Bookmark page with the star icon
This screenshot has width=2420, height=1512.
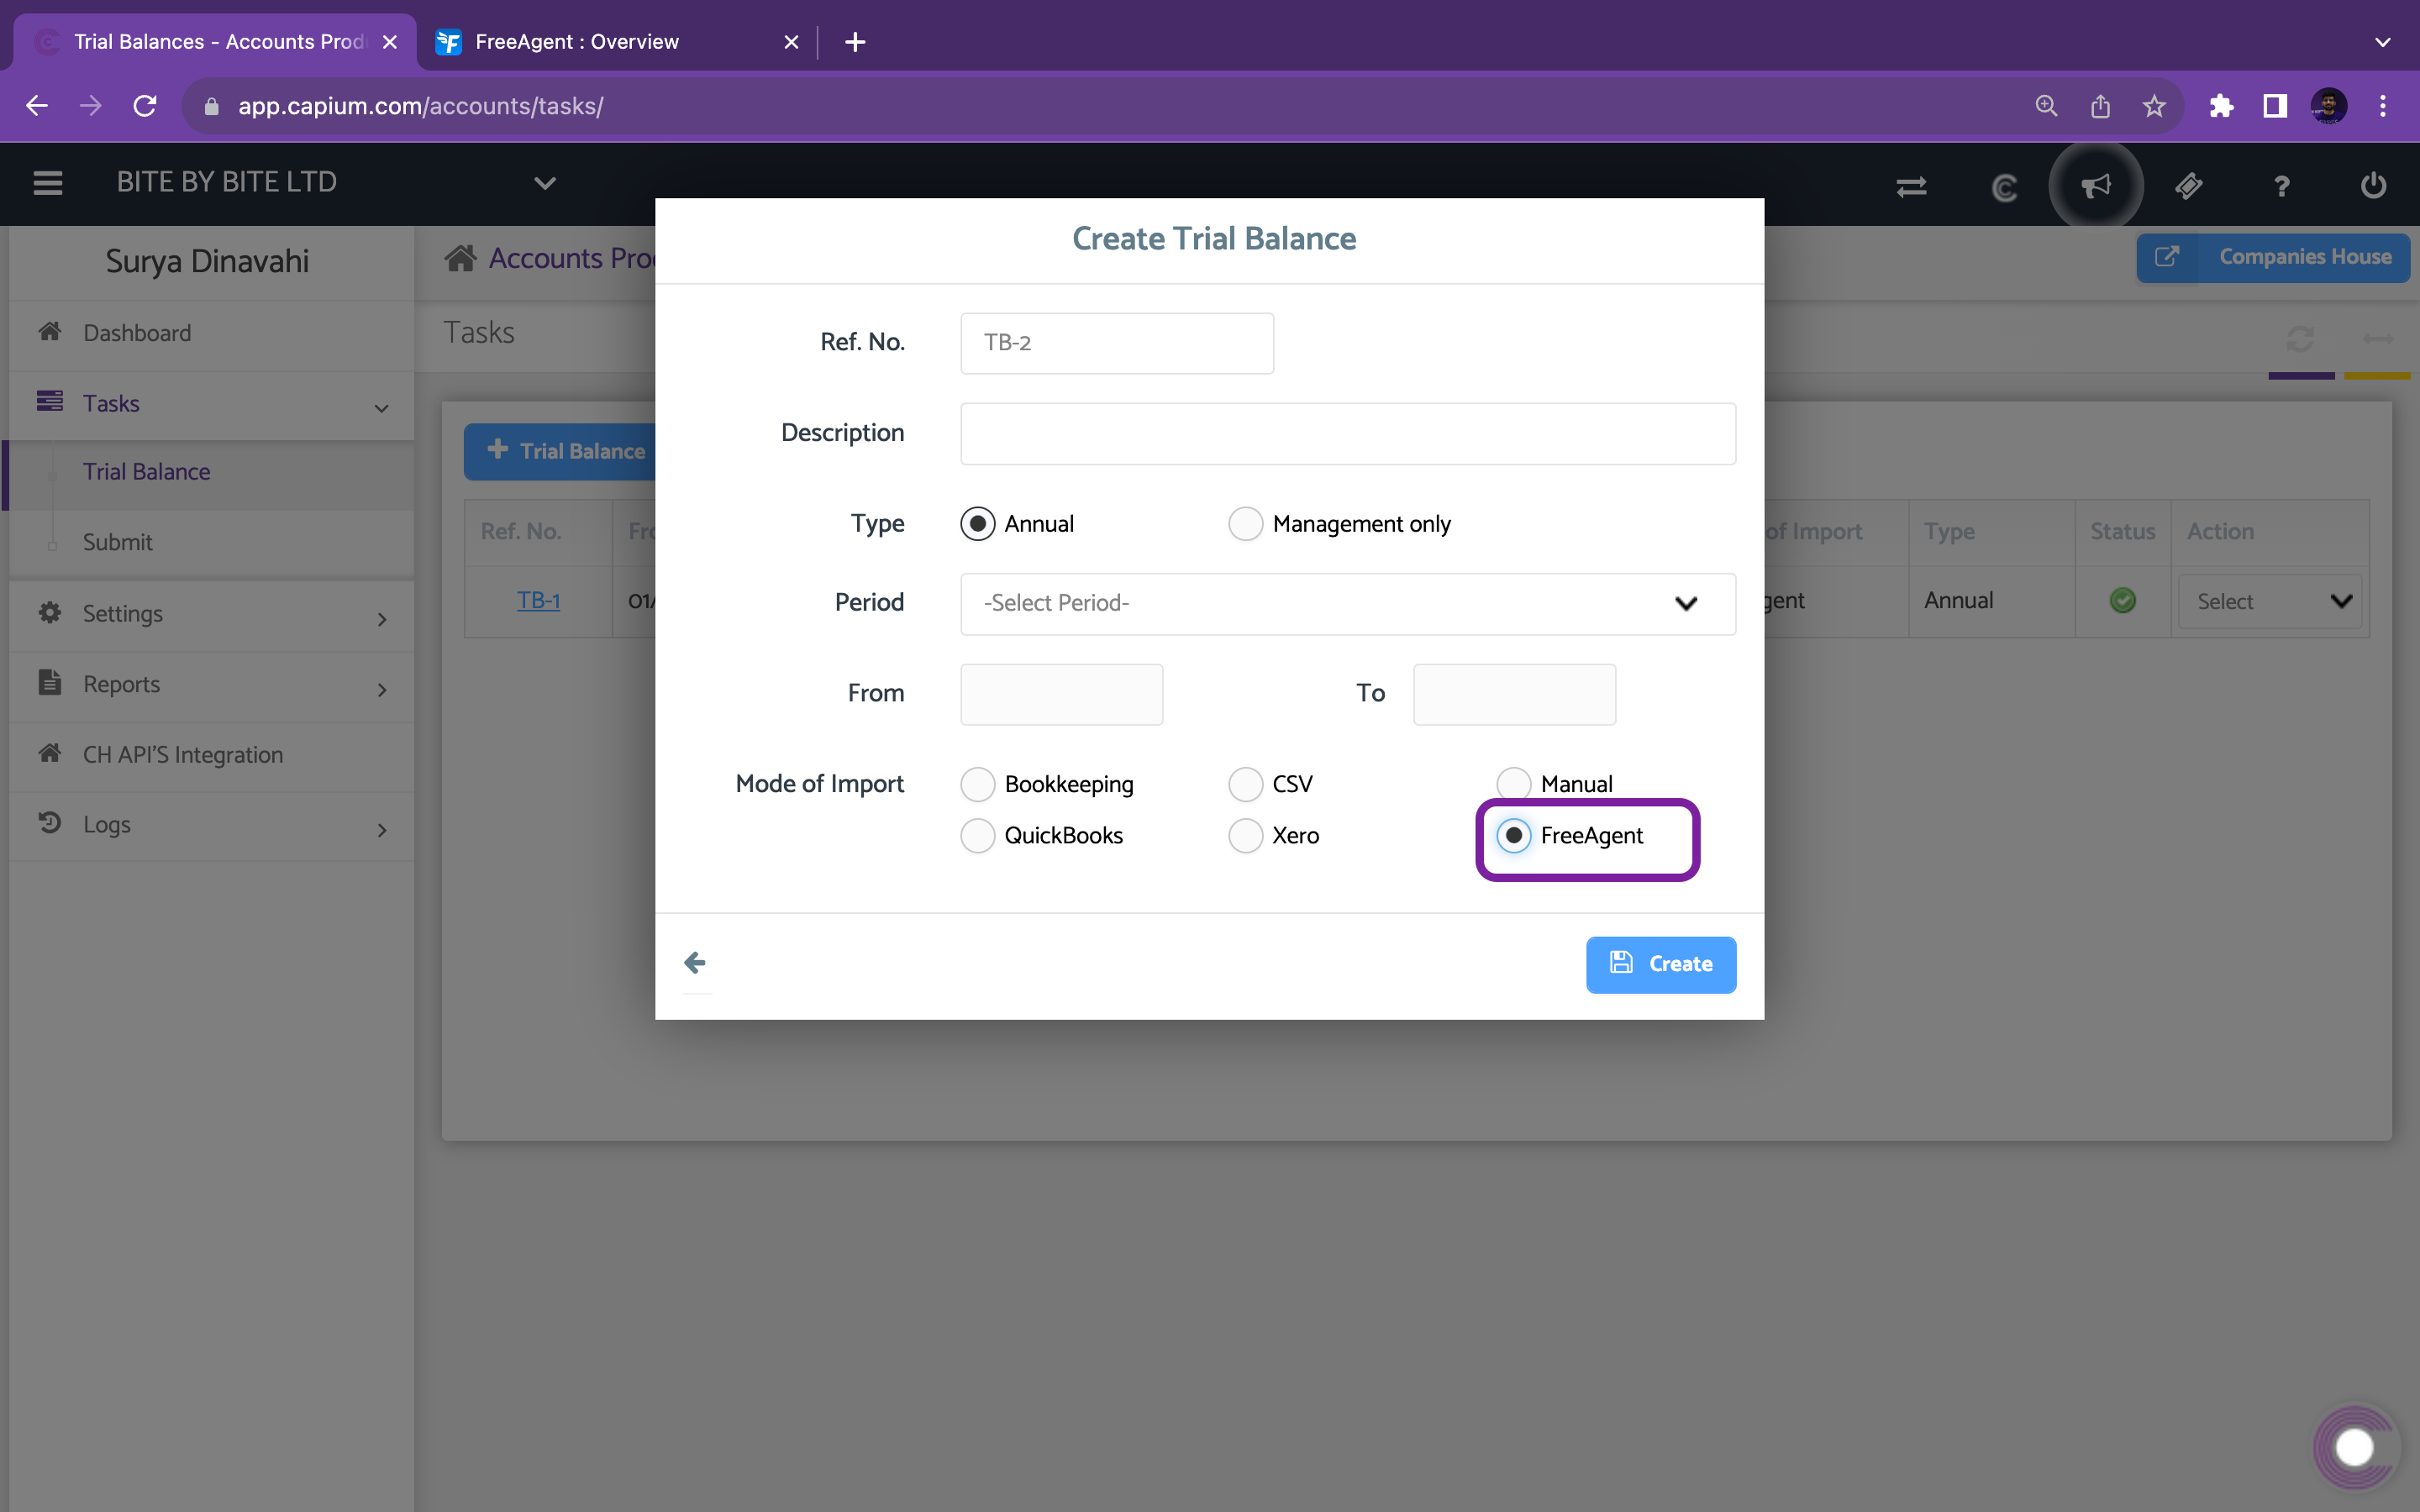(2153, 106)
